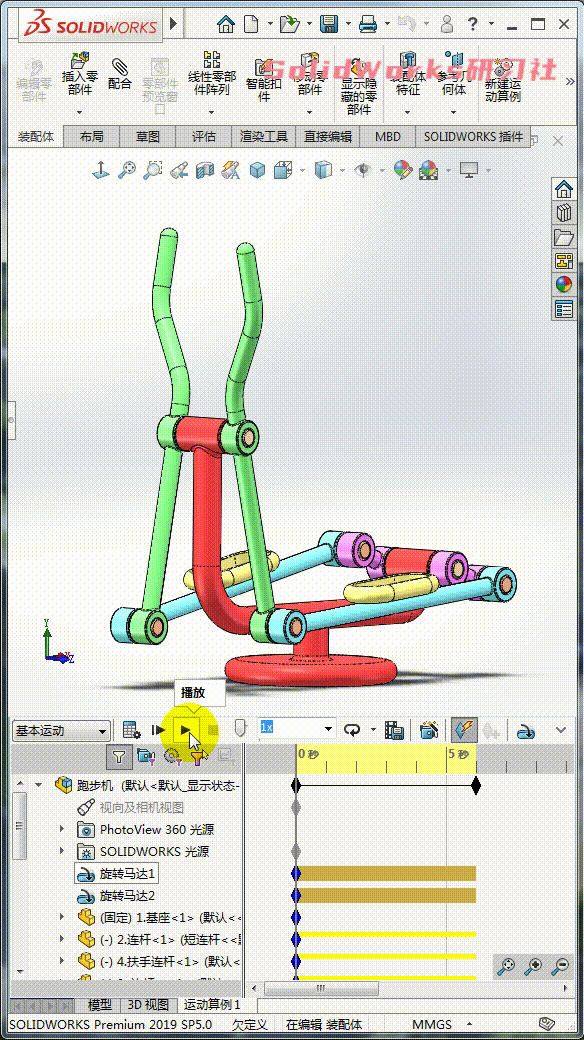The image size is (584, 1040).
Task: Open playback mode dropdown arrow
Action: coord(373,730)
